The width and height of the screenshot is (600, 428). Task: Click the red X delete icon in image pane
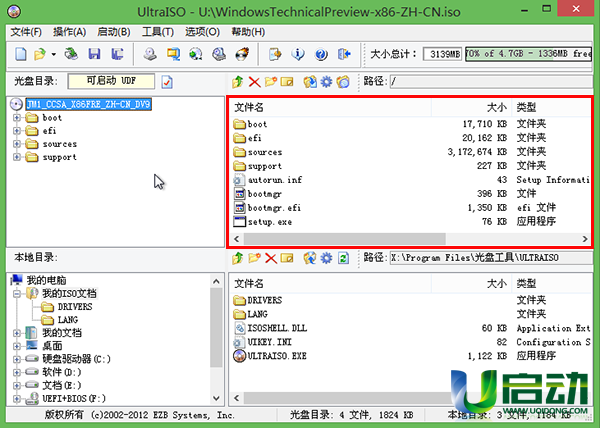point(254,81)
